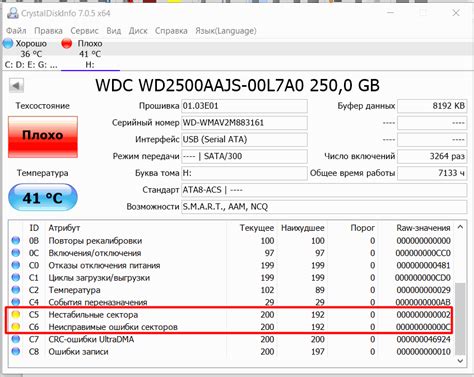This screenshot has width=474, height=377.
Task: Open the Язык(Language) menu
Action: 226,31
